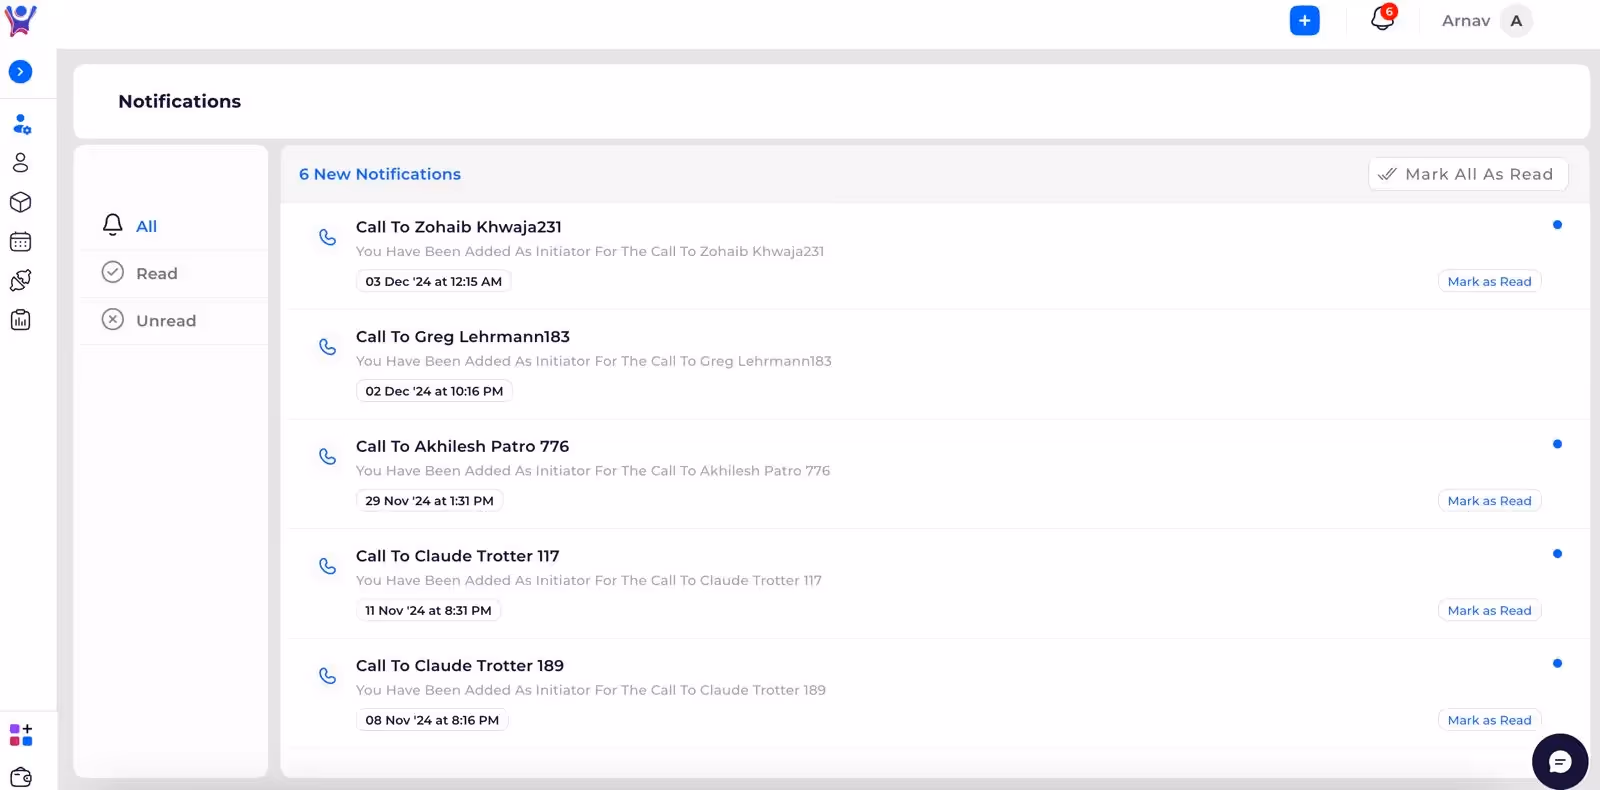Open the notification bell with badge 6

(x=1383, y=18)
